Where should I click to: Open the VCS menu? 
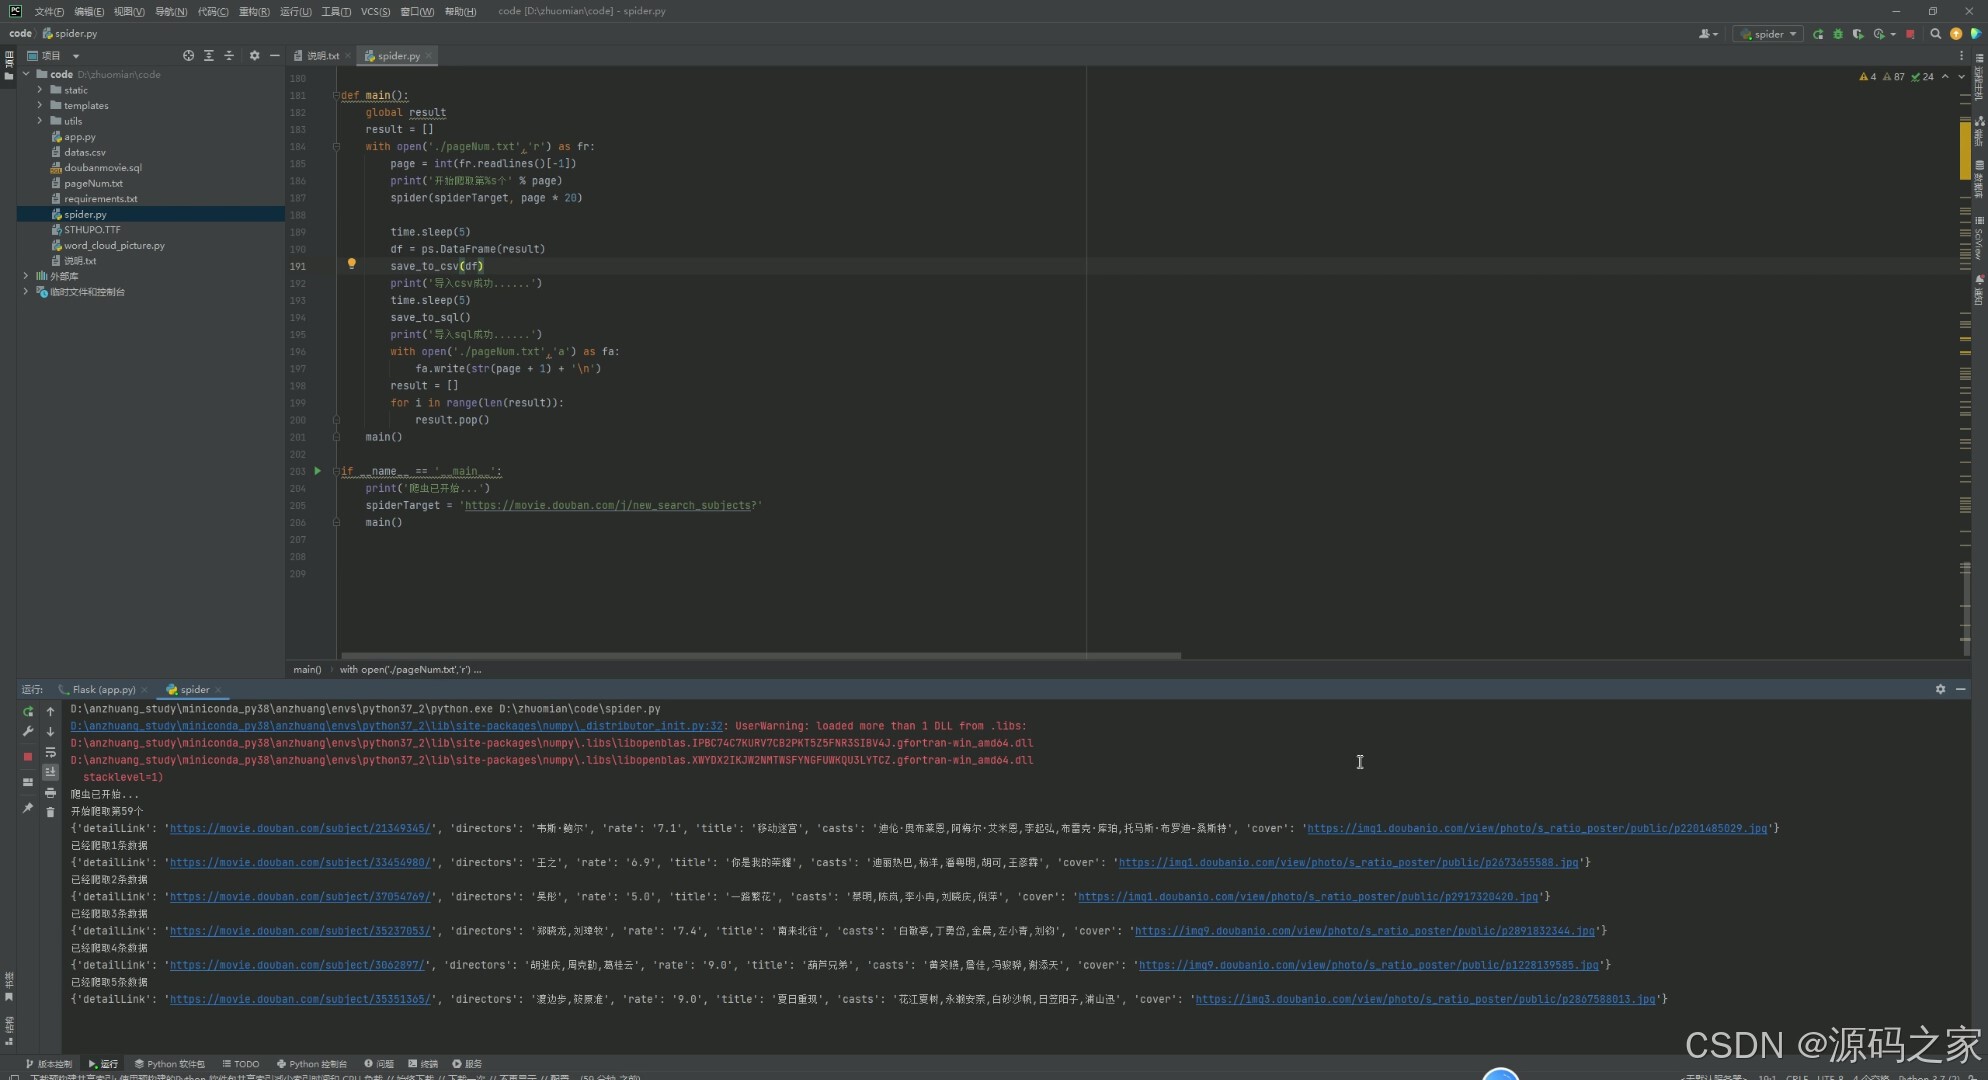[x=375, y=11]
